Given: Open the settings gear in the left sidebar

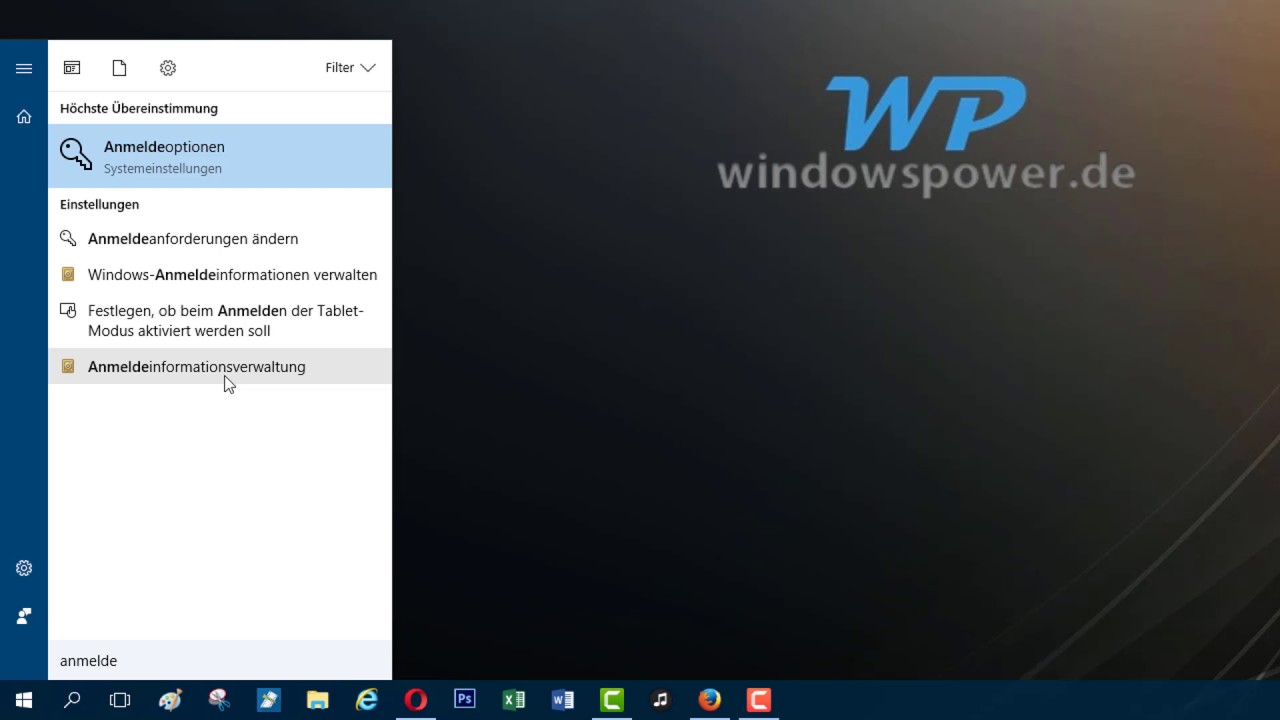Looking at the screenshot, I should point(24,568).
